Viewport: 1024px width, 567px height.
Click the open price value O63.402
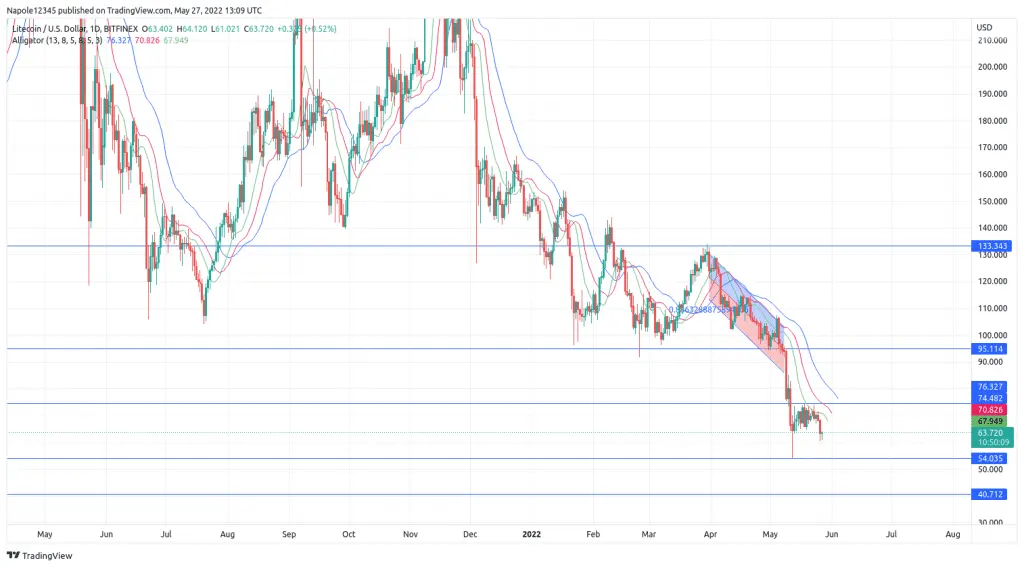[x=158, y=29]
